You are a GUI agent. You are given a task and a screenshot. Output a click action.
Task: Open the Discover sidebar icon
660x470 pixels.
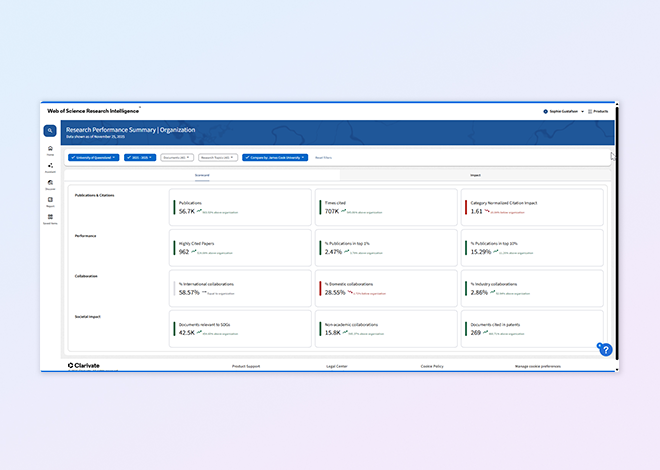tap(50, 184)
